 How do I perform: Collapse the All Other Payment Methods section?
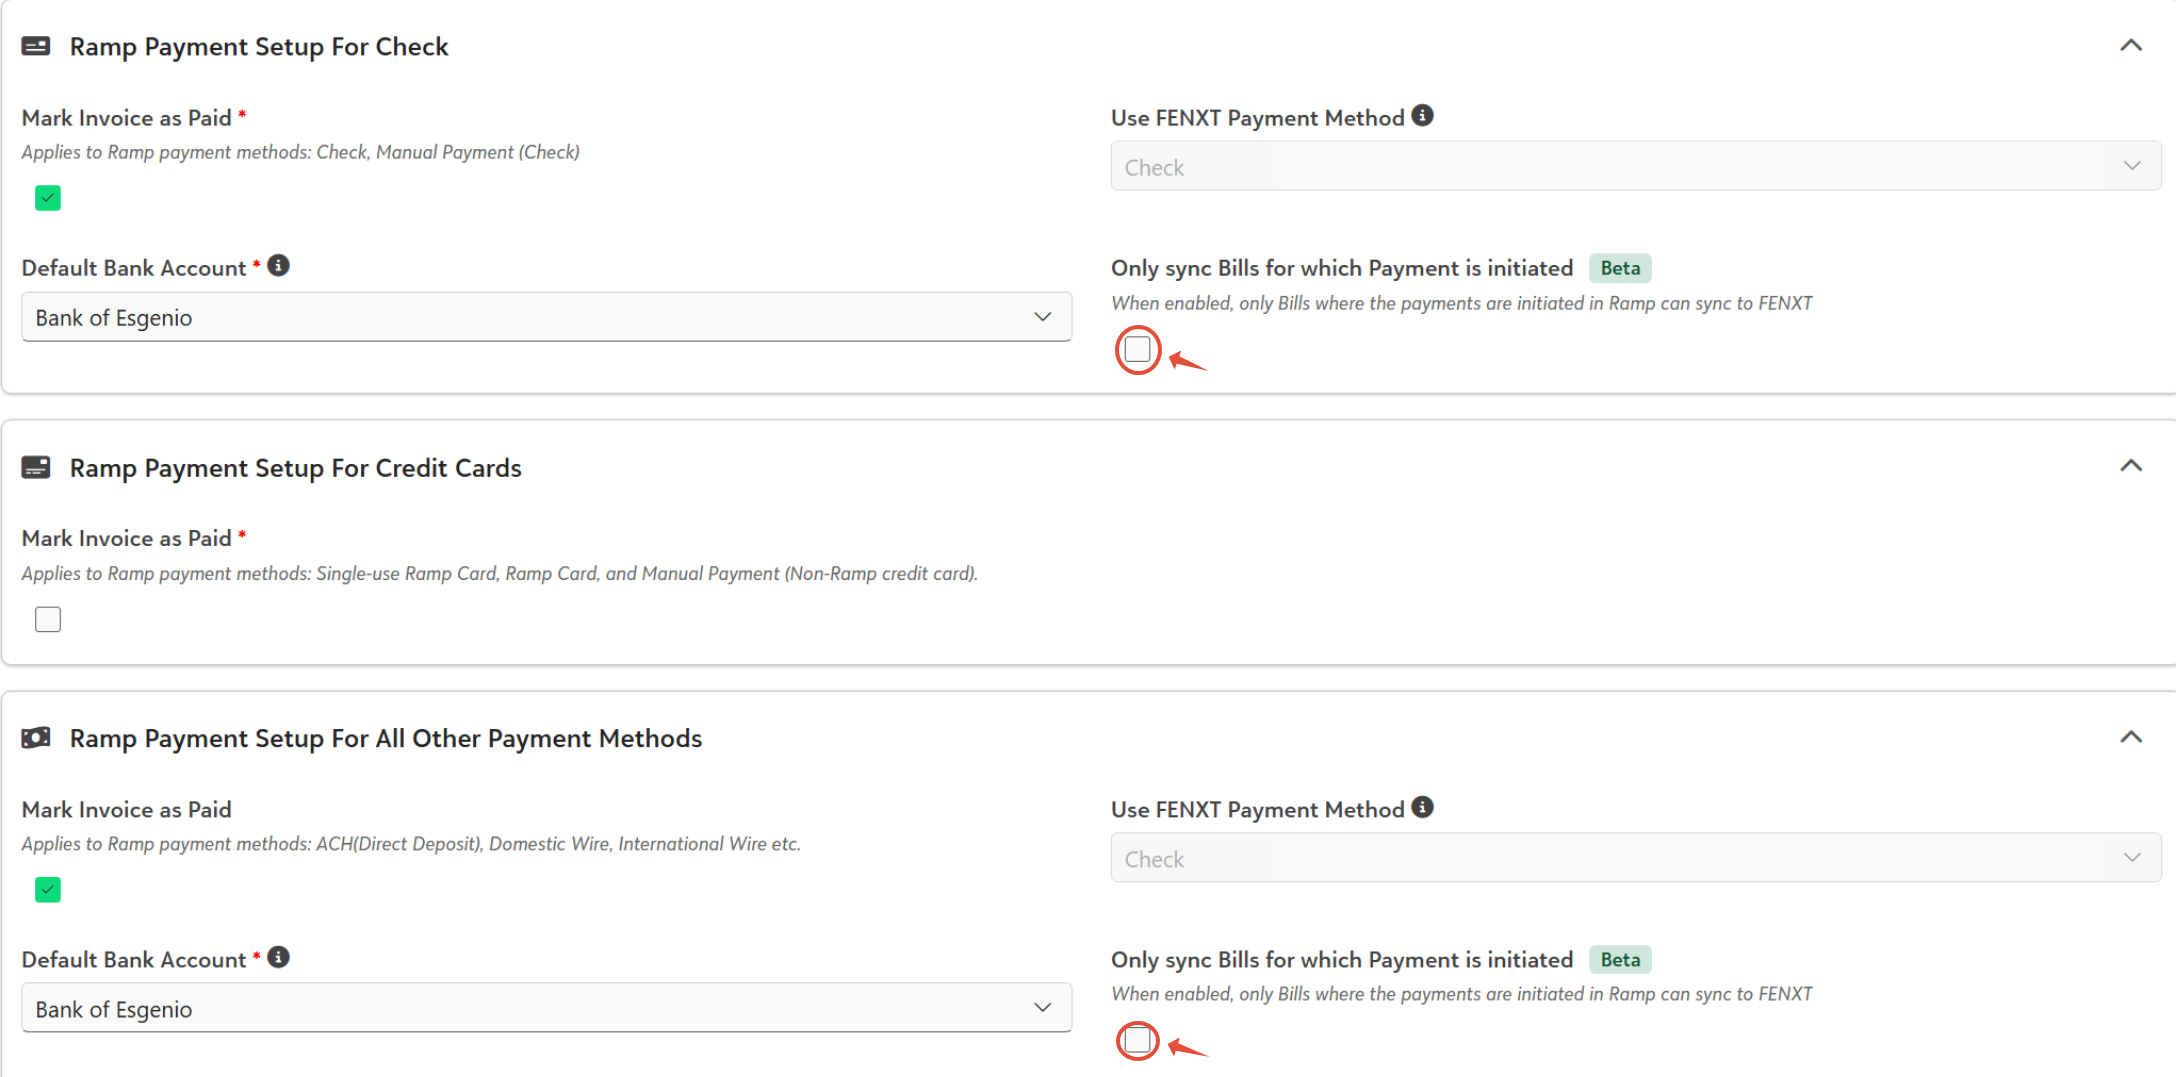point(2131,738)
